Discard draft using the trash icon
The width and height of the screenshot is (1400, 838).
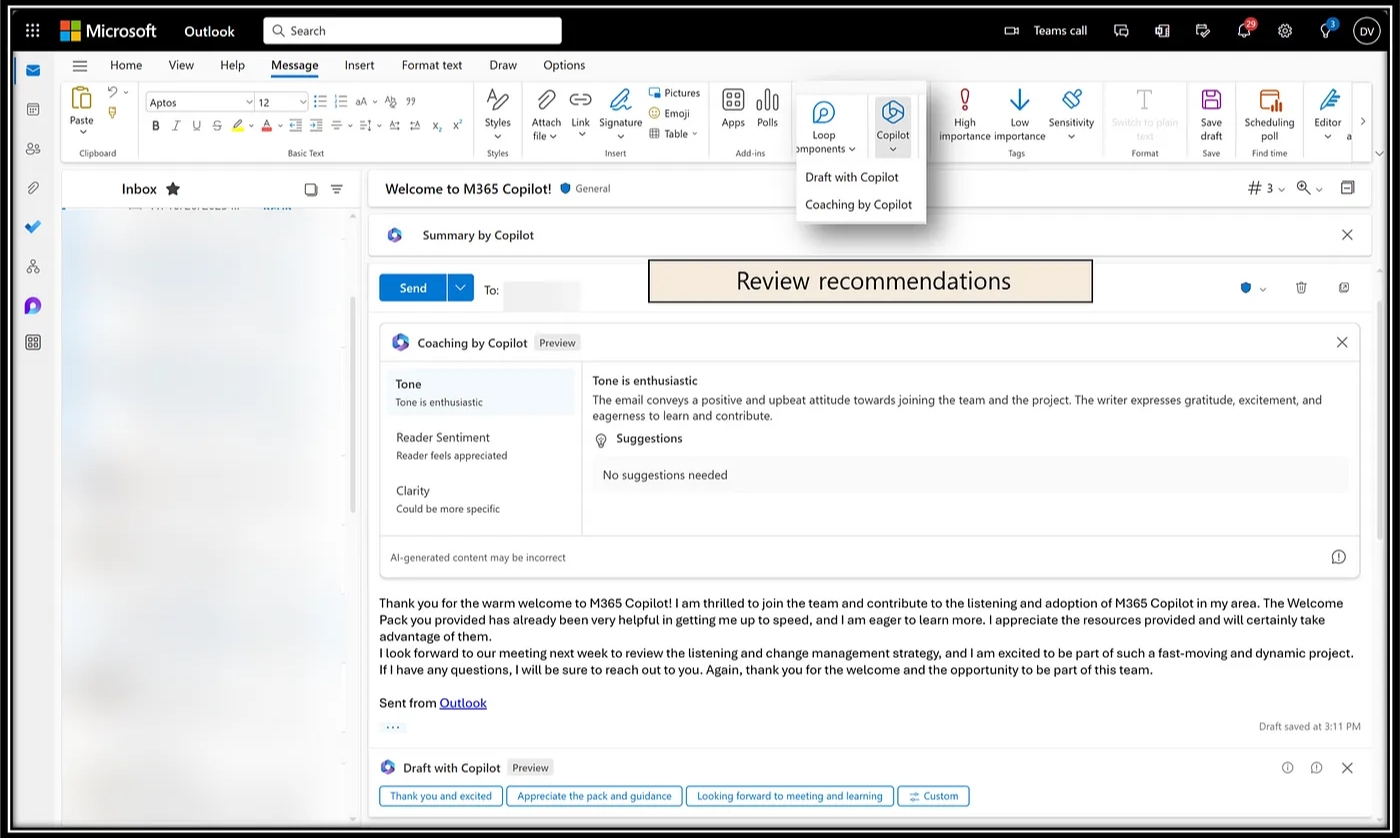[x=1301, y=288]
